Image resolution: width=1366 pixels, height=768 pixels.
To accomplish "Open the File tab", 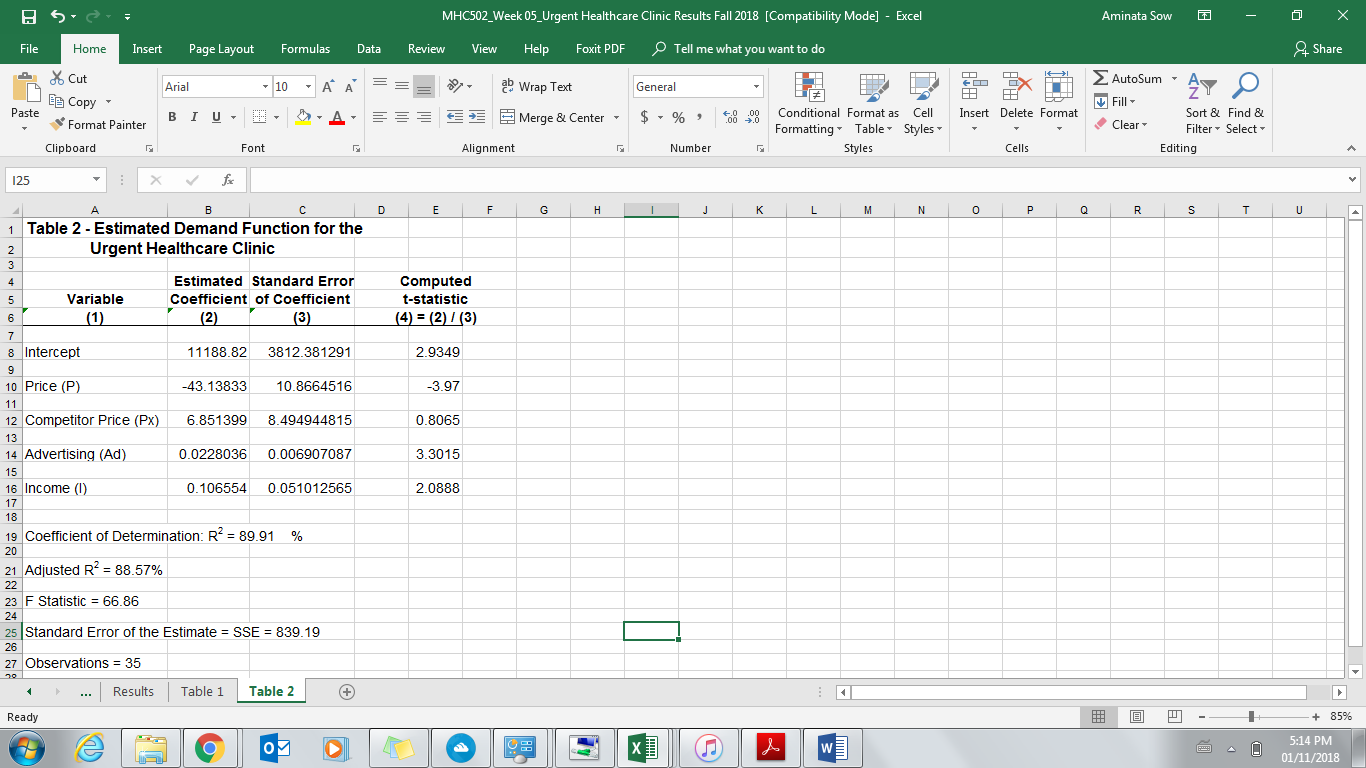I will coord(29,49).
